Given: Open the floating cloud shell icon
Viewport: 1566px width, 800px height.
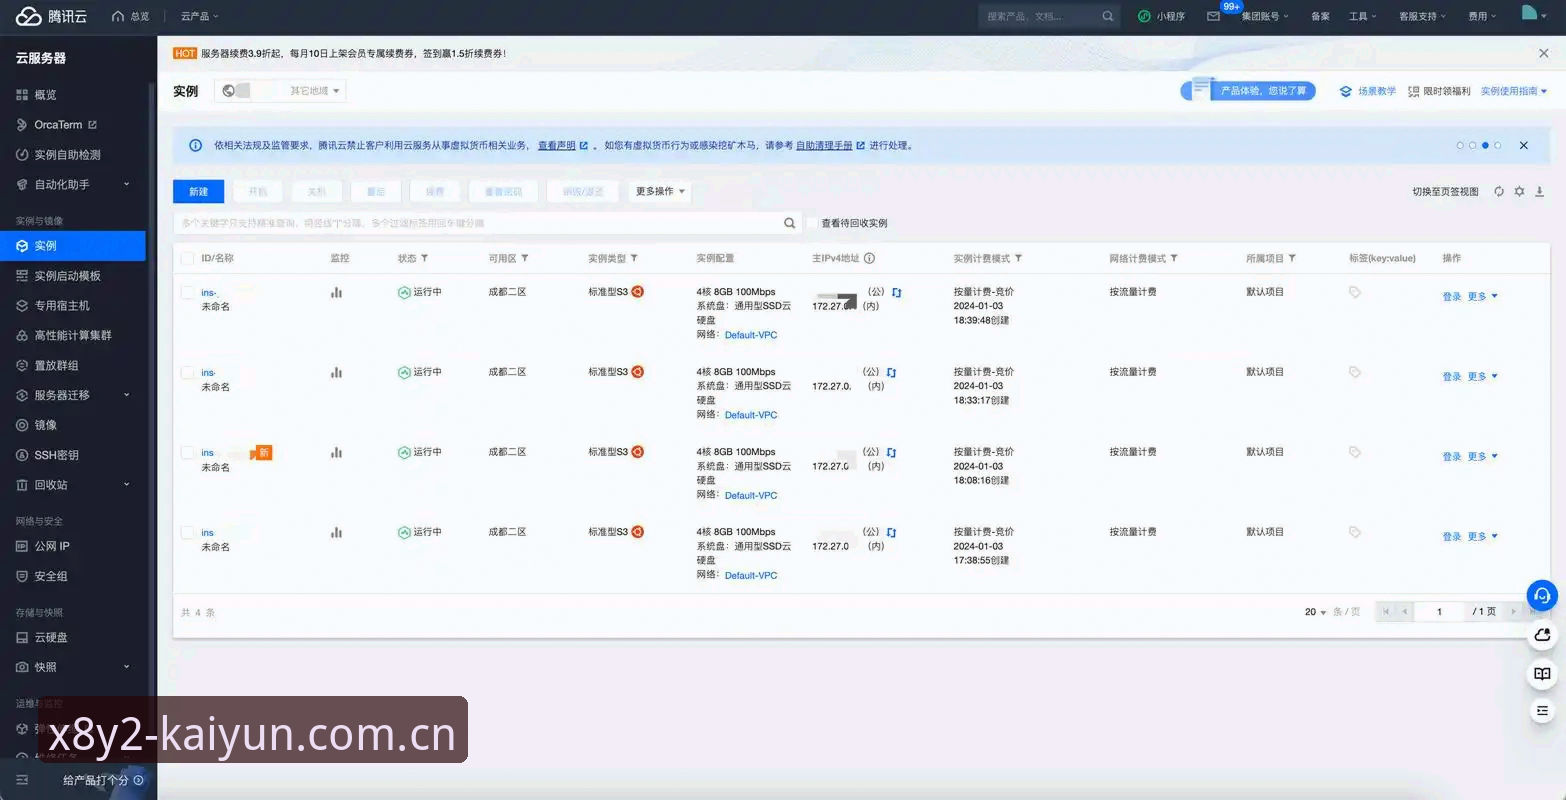Looking at the screenshot, I should click(1542, 635).
